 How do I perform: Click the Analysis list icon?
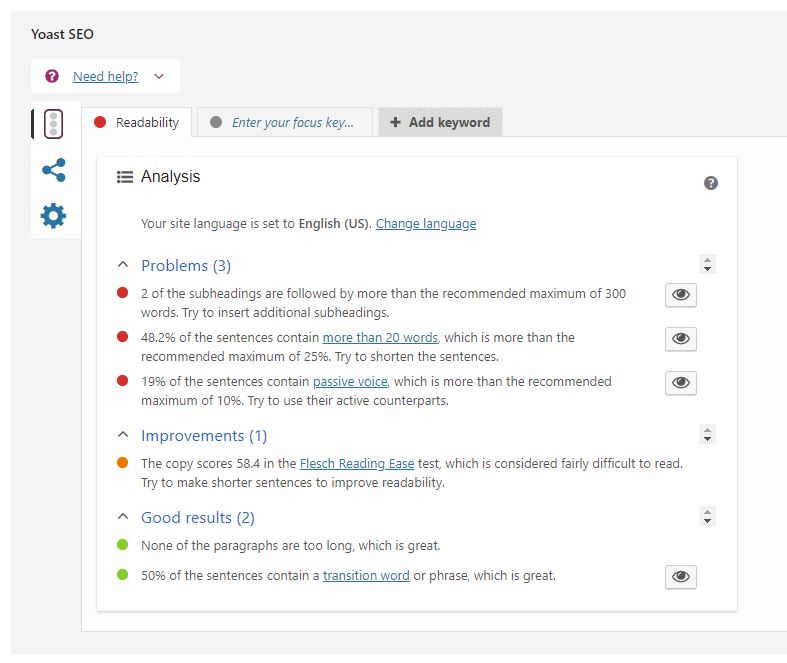125,177
